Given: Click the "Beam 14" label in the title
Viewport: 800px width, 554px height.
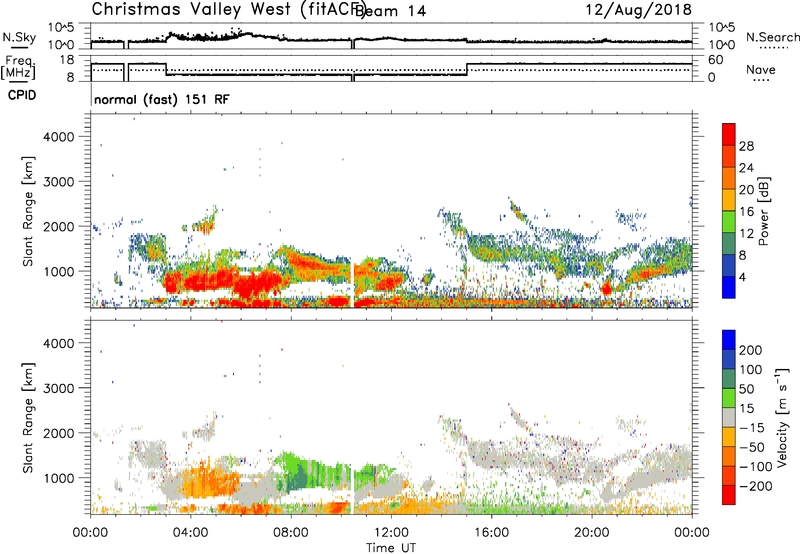Looking at the screenshot, I should point(390,11).
